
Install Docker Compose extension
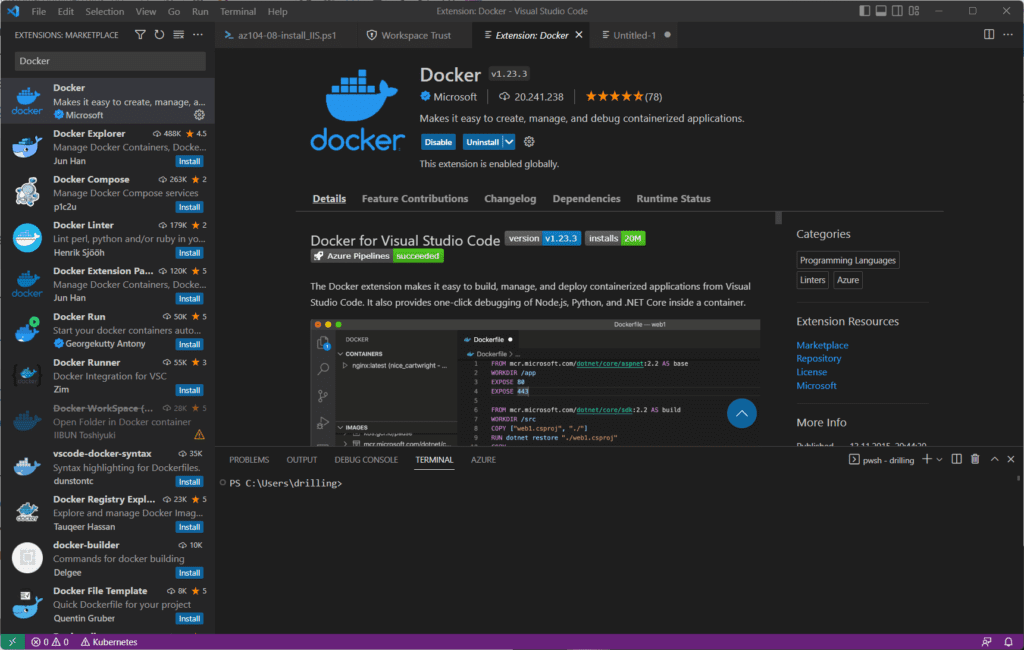[189, 207]
